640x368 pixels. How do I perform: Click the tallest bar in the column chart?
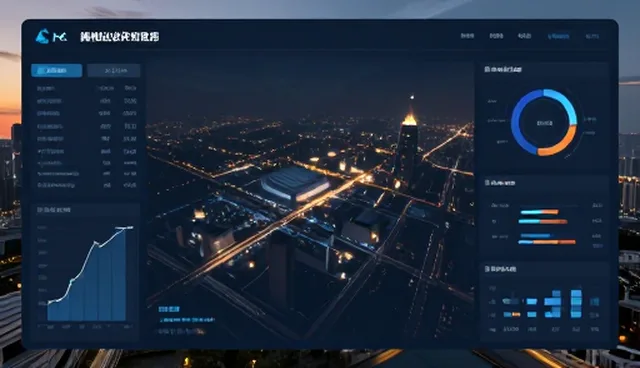point(576,304)
